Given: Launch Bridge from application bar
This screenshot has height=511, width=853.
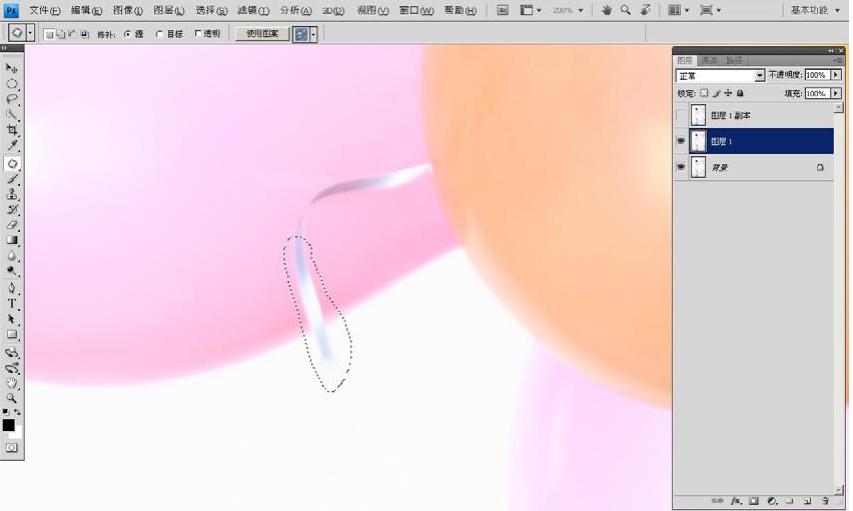Looking at the screenshot, I should tap(503, 10).
